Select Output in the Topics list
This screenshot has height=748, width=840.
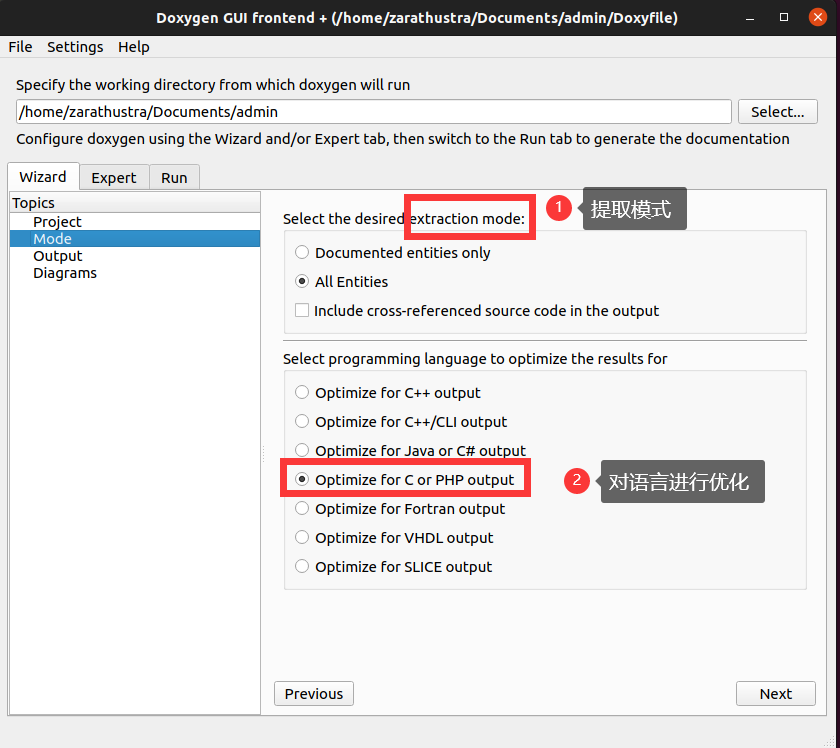(x=134, y=256)
